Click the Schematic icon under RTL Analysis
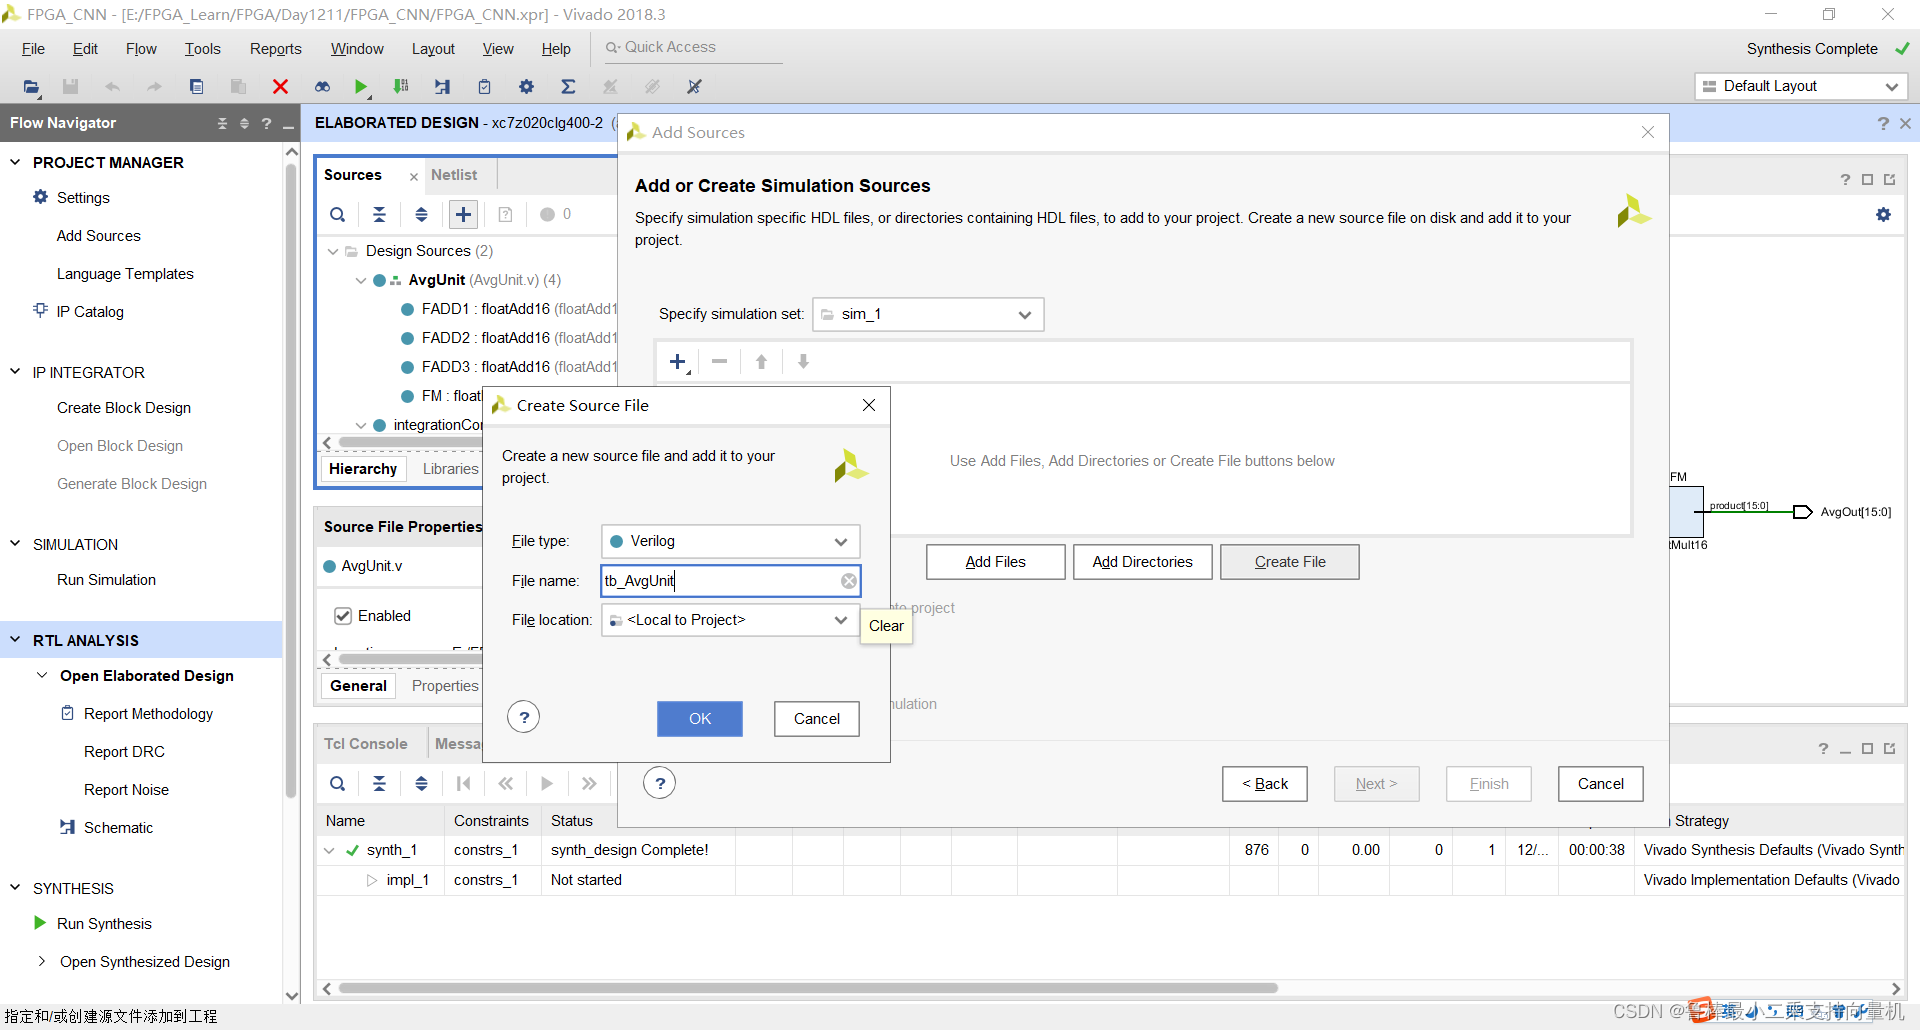The image size is (1920, 1030). click(x=67, y=827)
